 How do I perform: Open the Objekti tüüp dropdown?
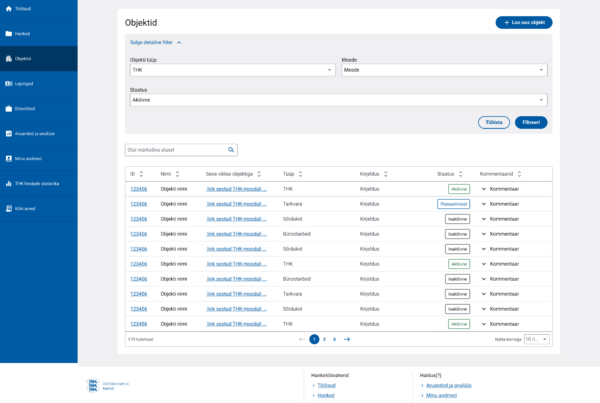pyautogui.click(x=232, y=70)
